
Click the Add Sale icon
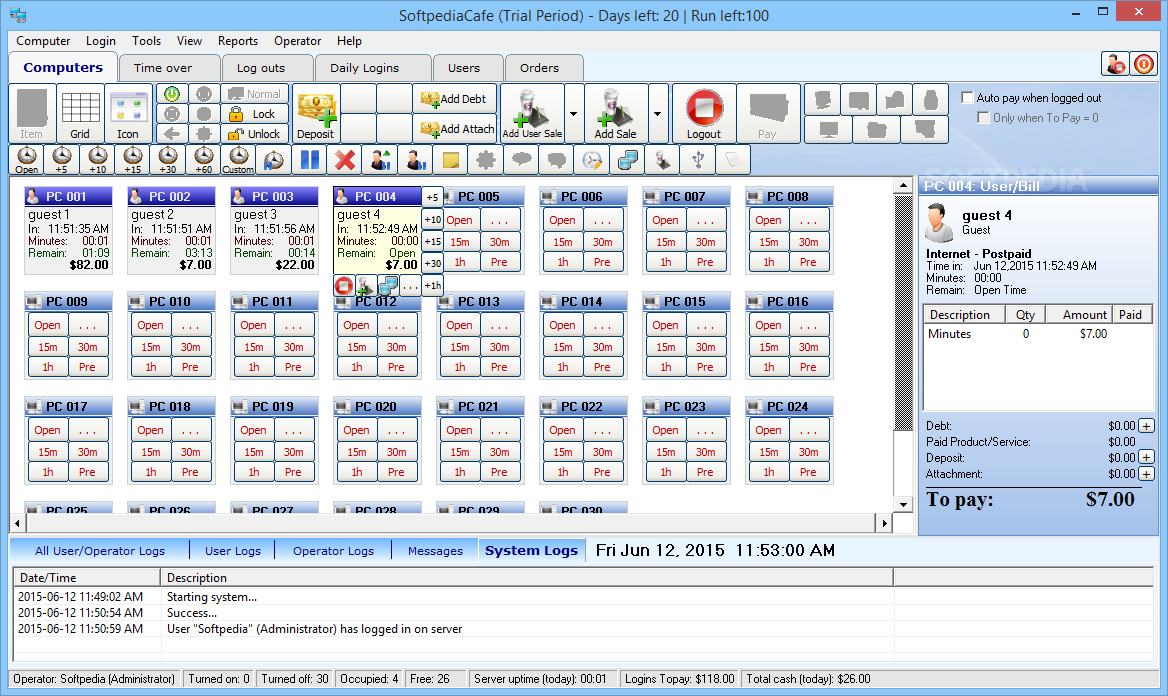pyautogui.click(x=616, y=113)
